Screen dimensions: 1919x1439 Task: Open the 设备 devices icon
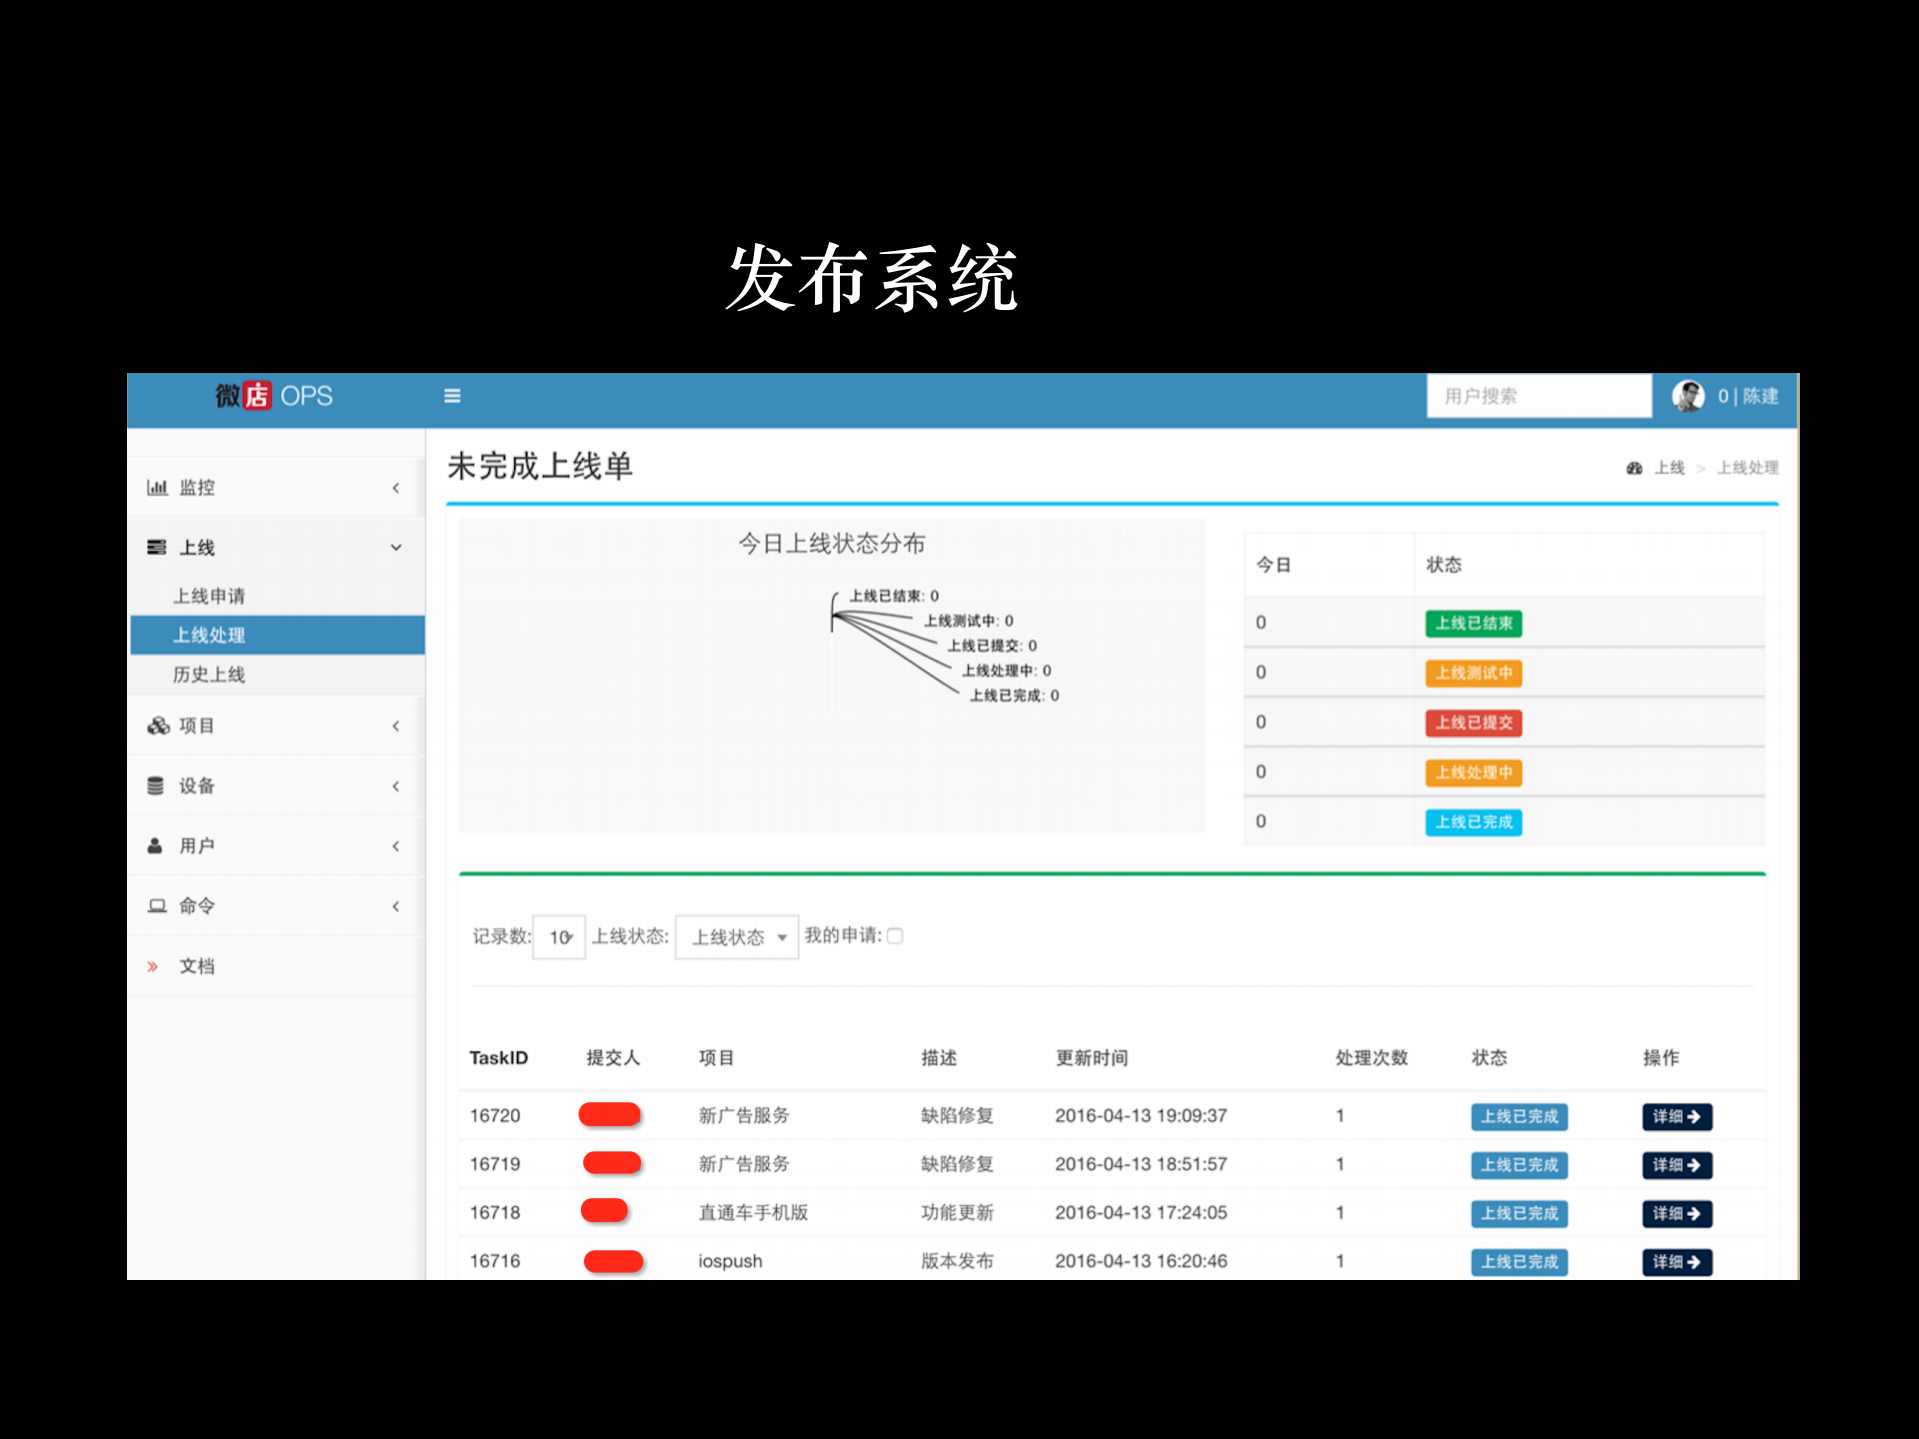[158, 786]
